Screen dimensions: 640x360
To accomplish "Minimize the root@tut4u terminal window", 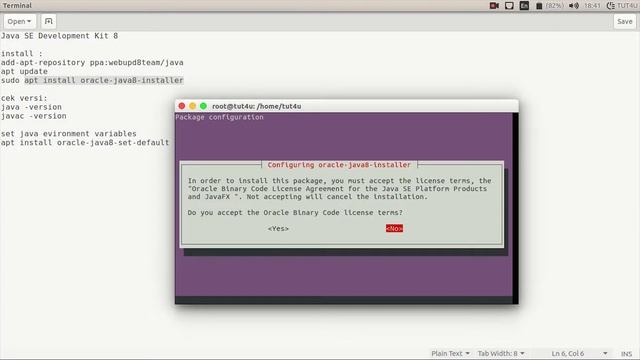I will pos(193,106).
